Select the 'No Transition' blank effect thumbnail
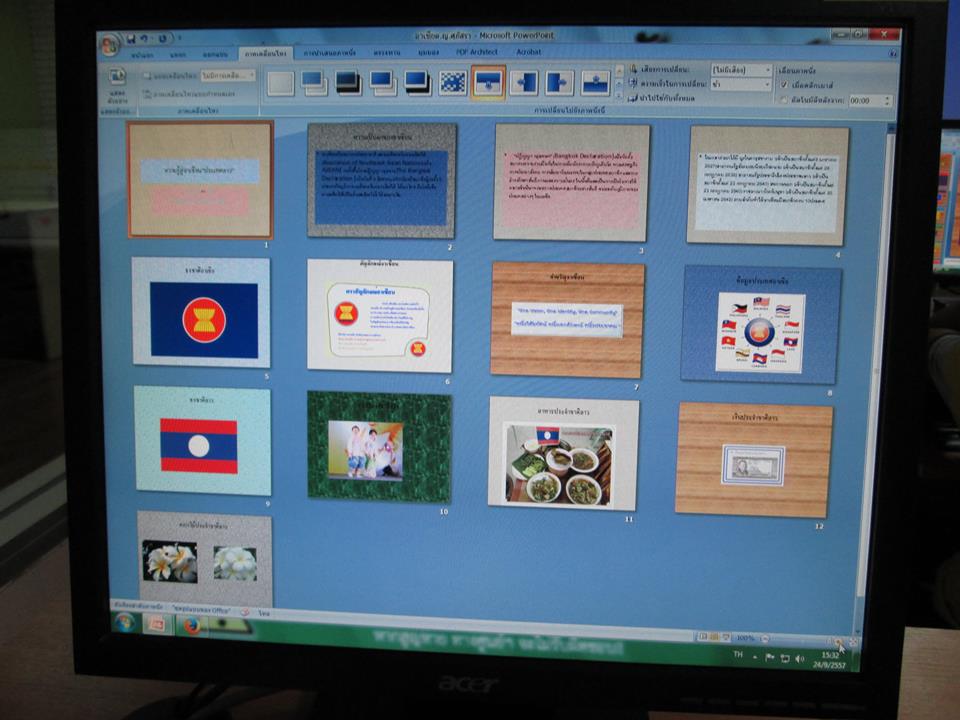Viewport: 960px width, 720px height. pyautogui.click(x=281, y=83)
